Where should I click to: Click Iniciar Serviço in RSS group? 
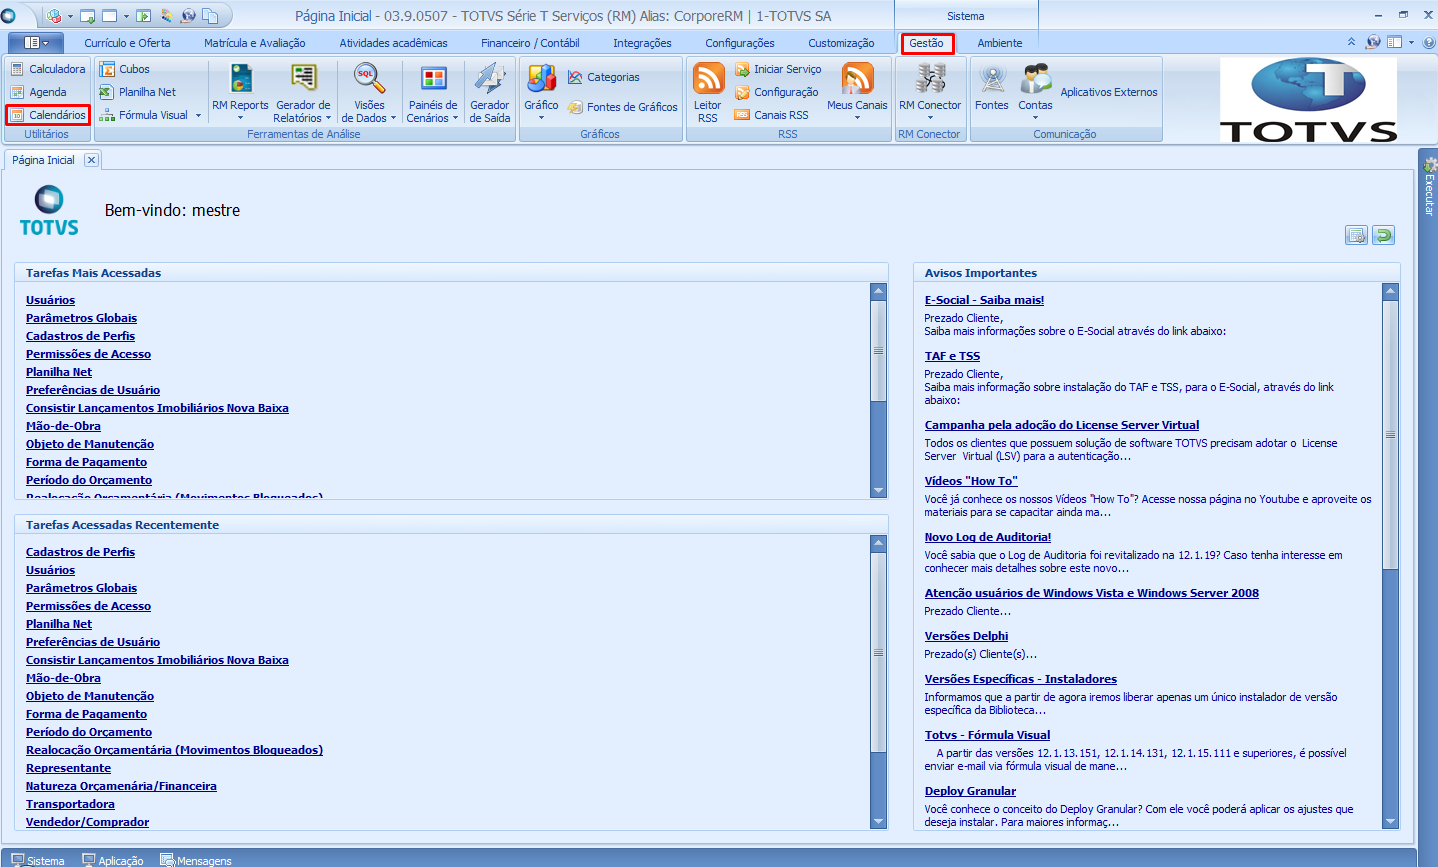click(778, 69)
